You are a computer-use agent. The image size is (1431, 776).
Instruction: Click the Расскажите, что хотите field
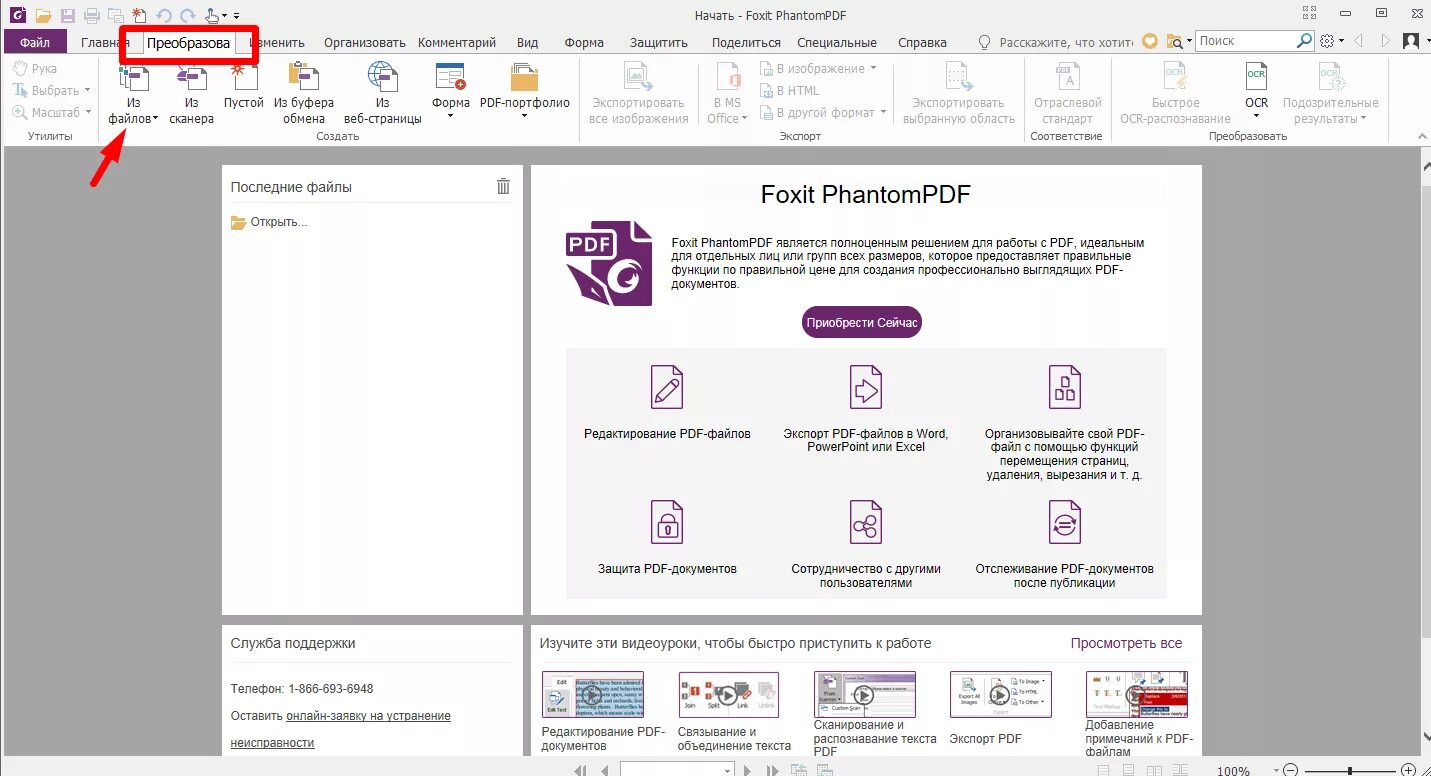coord(1064,42)
